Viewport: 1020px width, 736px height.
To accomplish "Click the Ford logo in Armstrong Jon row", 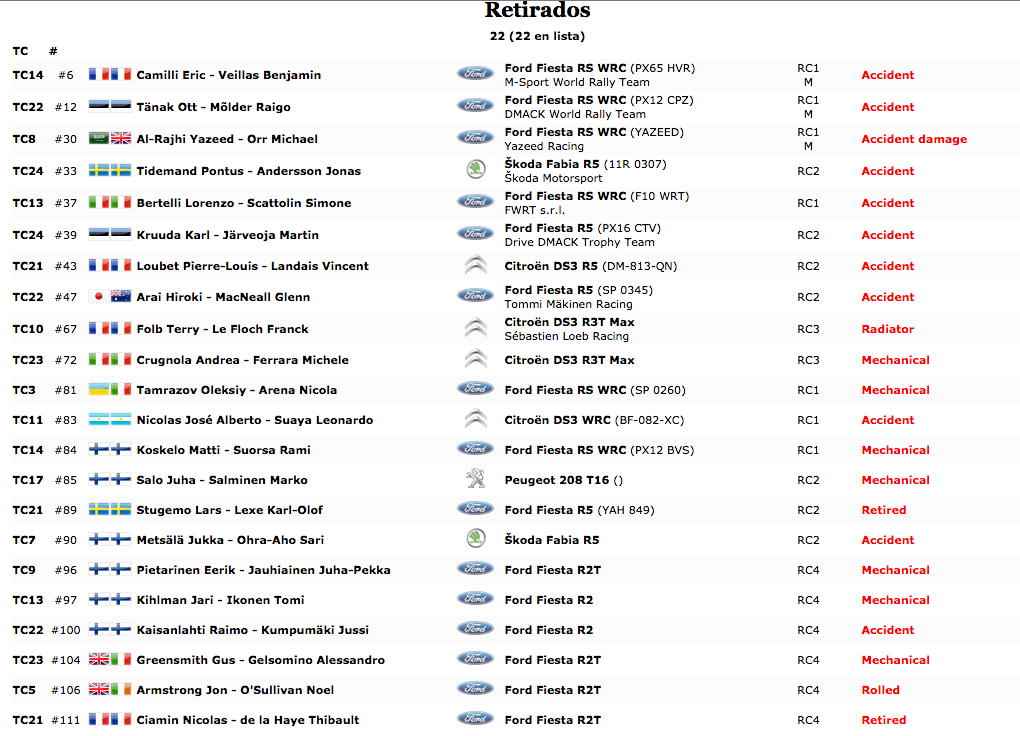I will click(476, 688).
